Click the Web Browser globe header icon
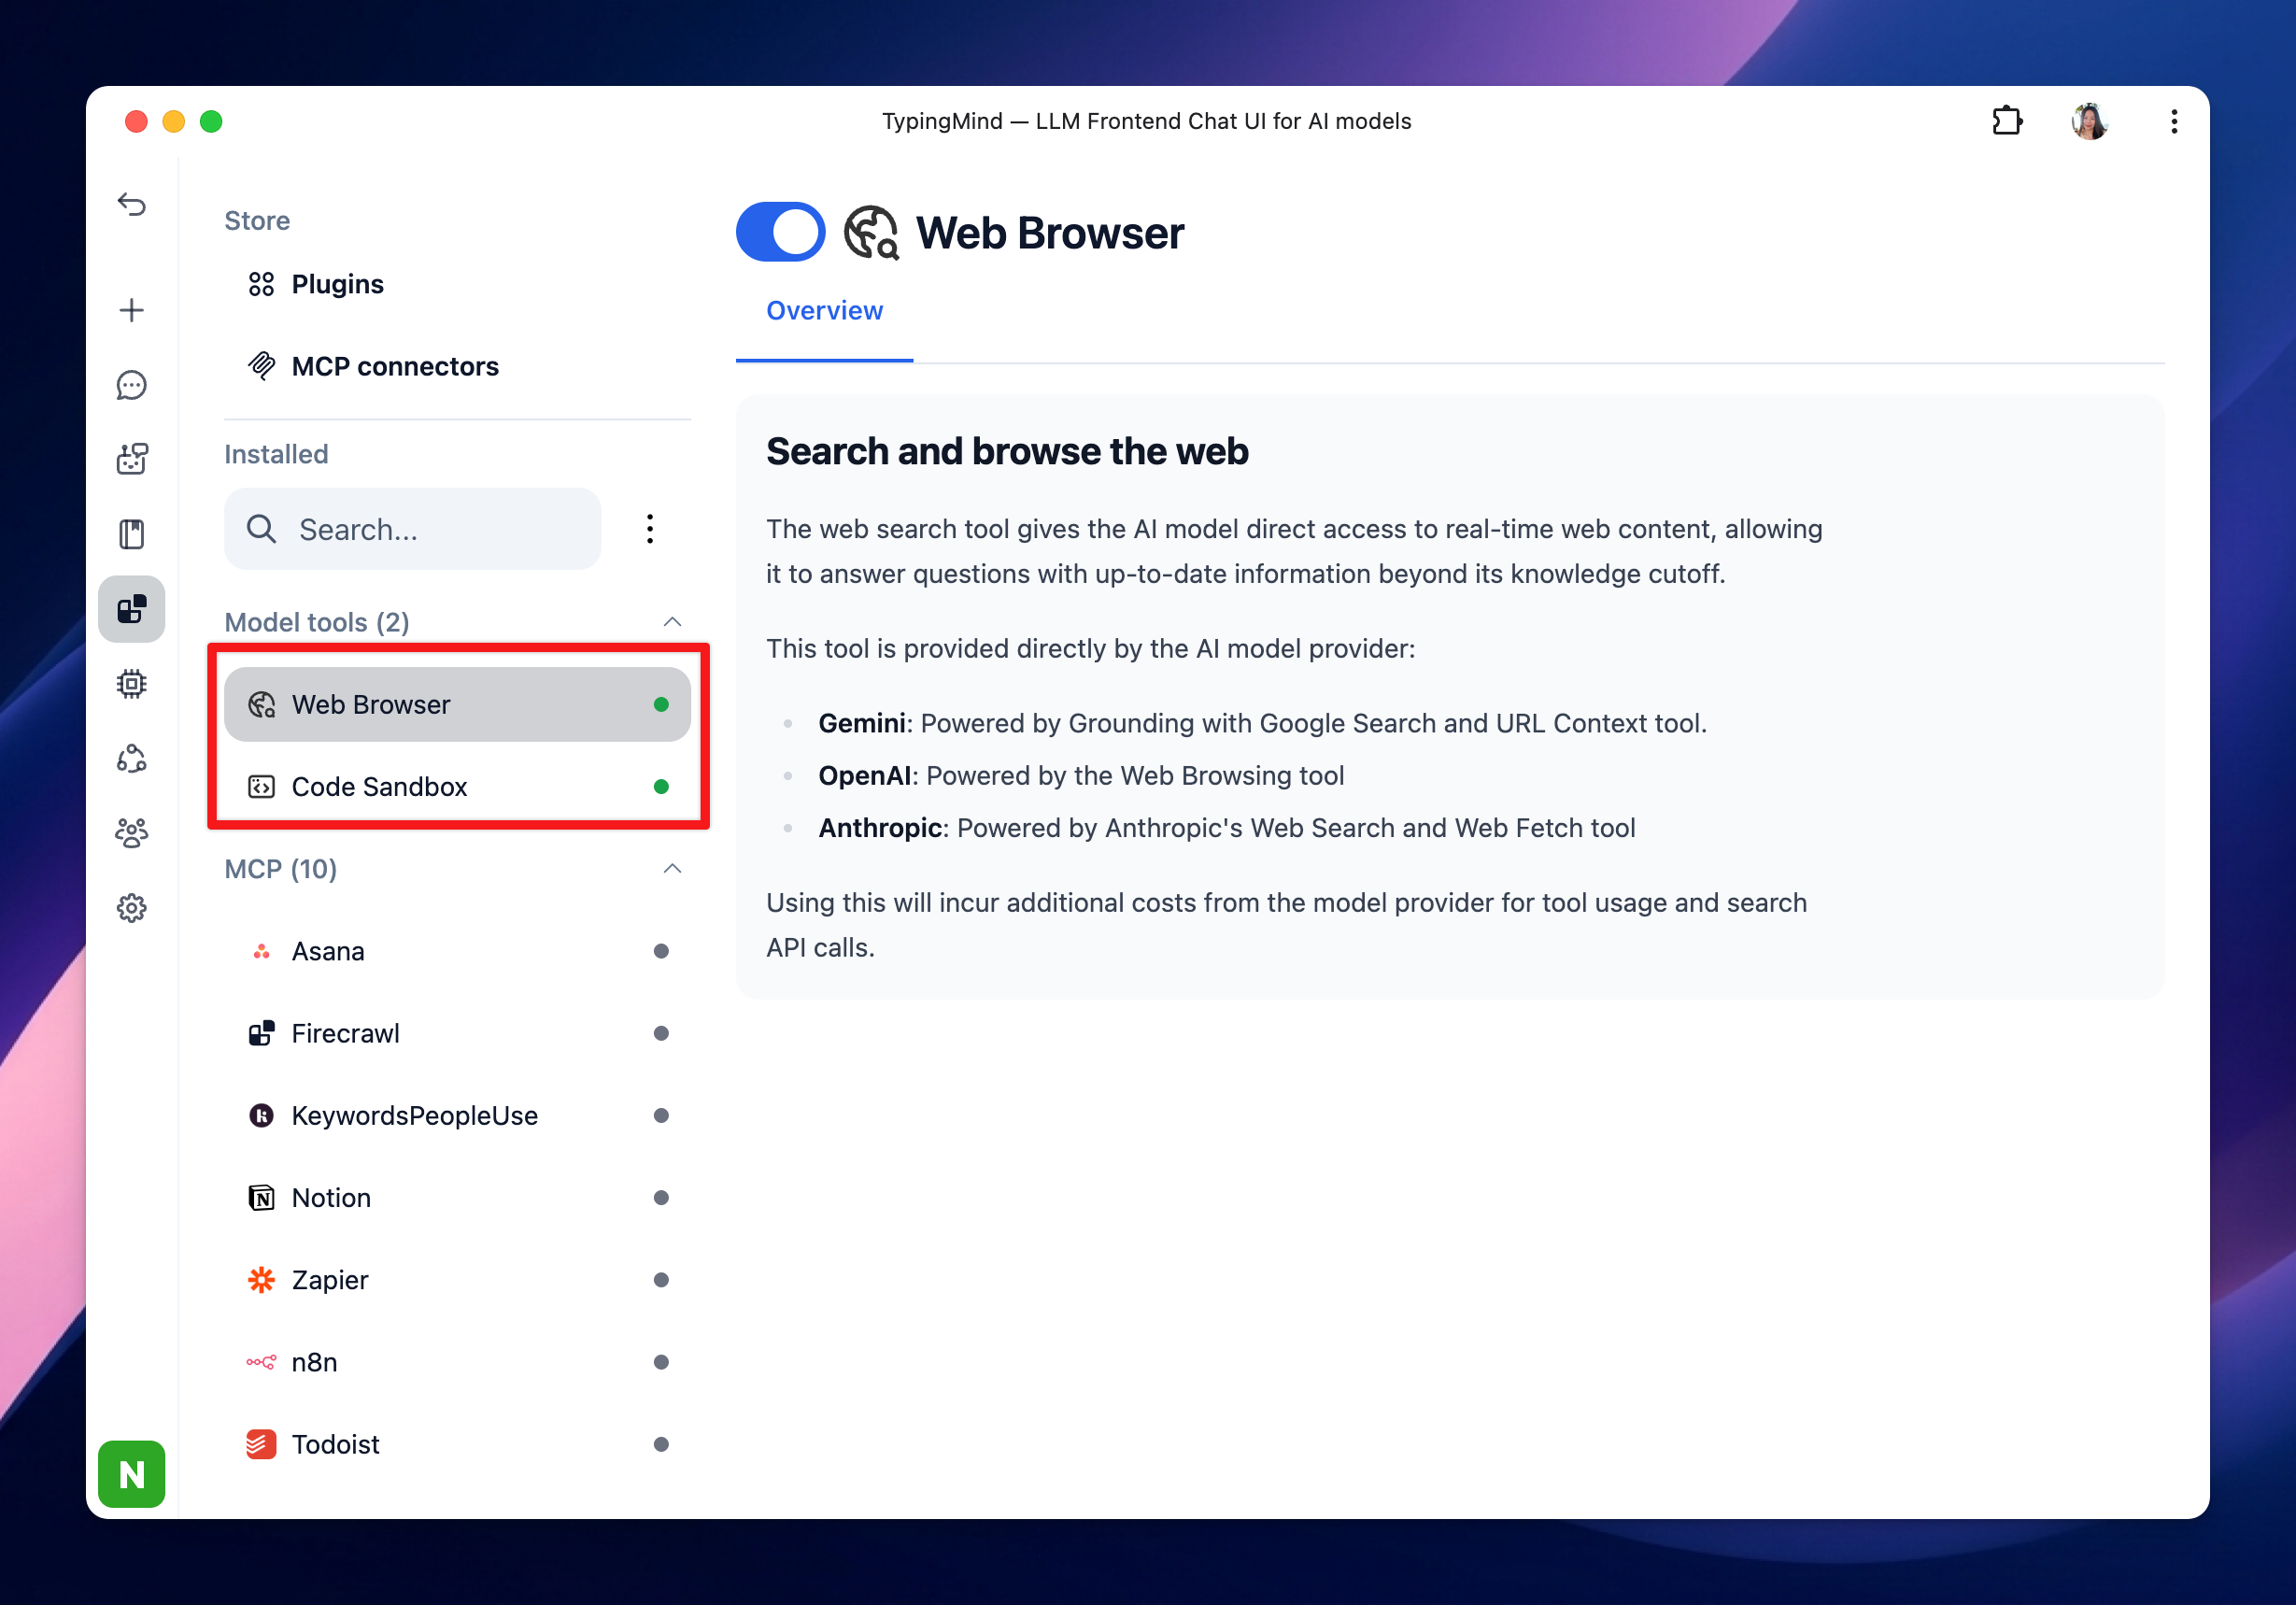 871,233
